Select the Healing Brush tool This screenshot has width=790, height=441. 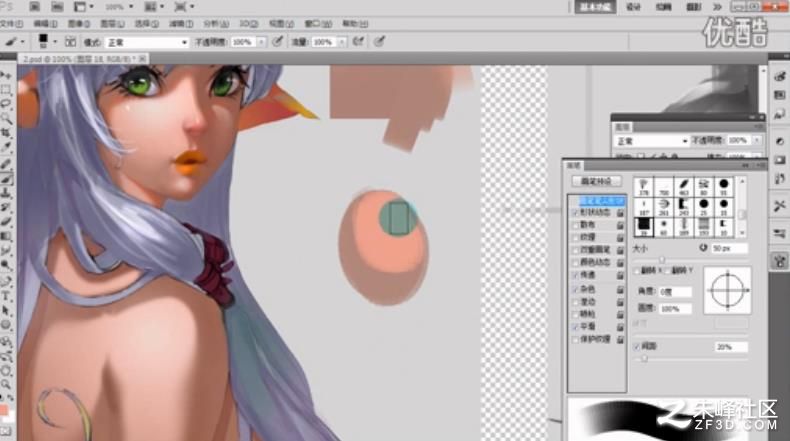point(6,164)
